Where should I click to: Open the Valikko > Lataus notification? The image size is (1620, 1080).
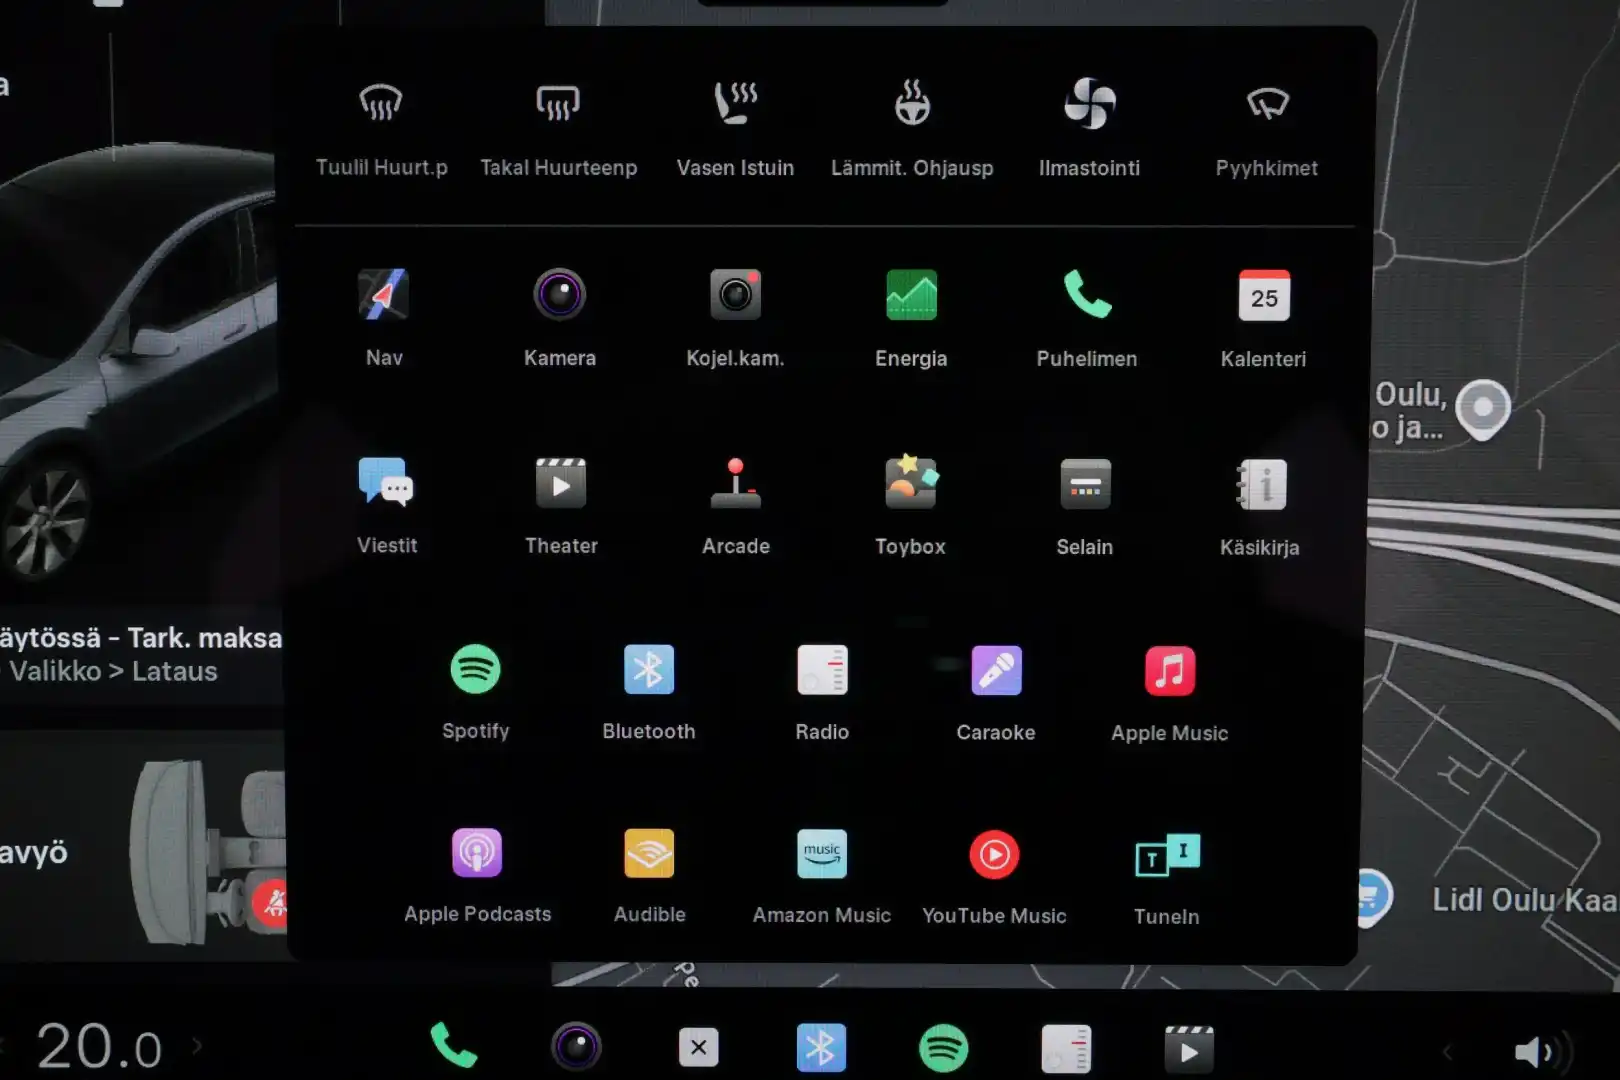140,654
